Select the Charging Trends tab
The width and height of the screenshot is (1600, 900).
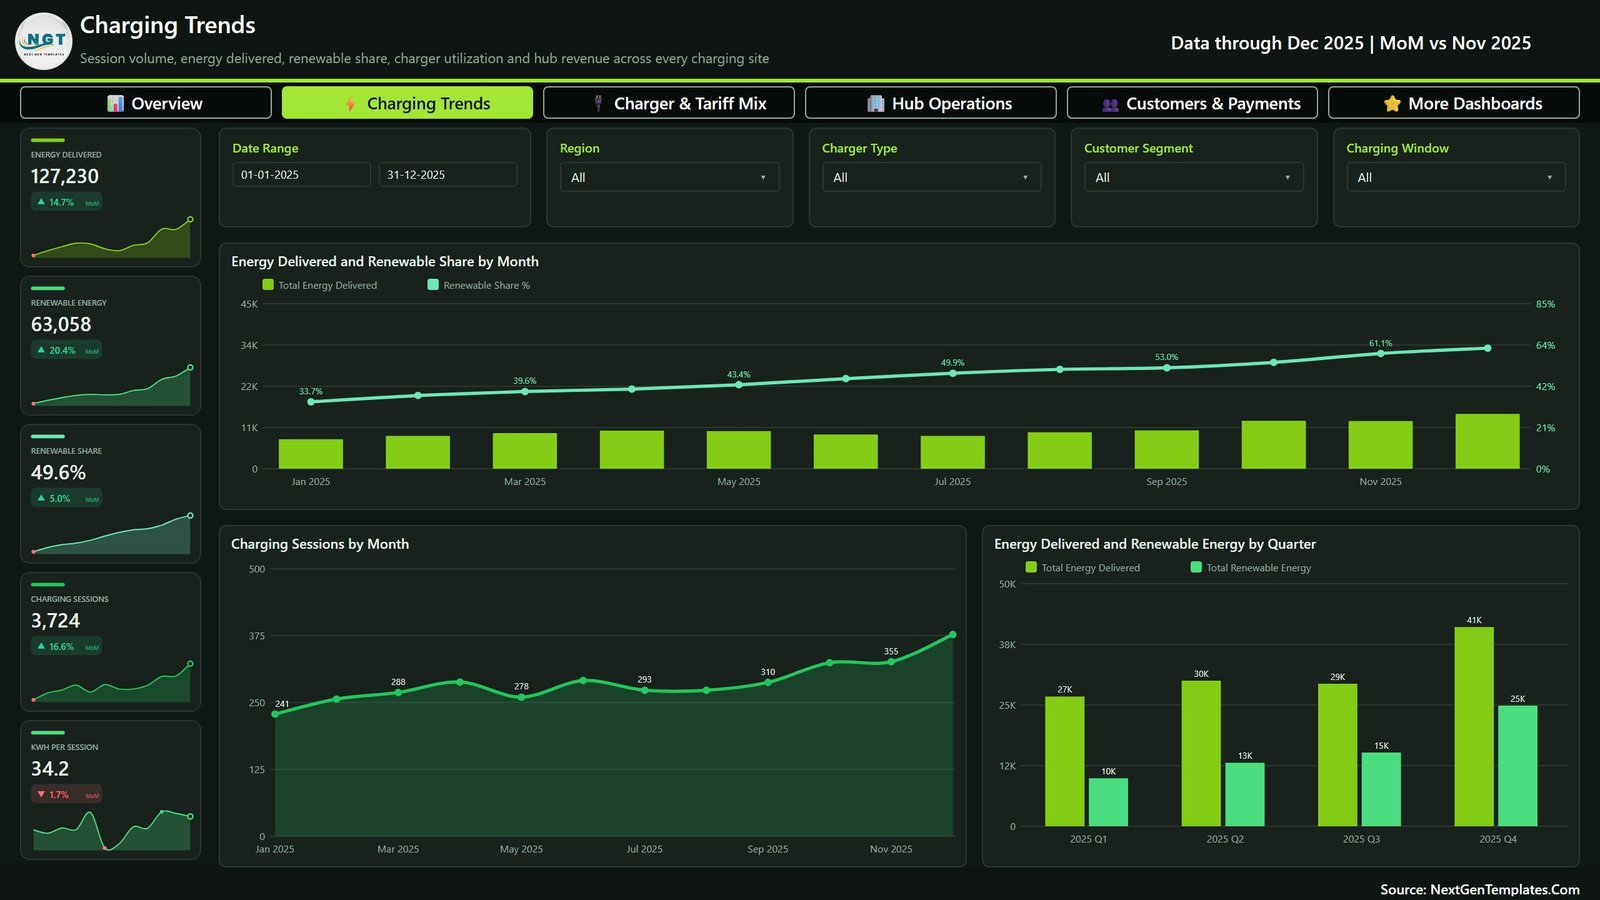(407, 103)
